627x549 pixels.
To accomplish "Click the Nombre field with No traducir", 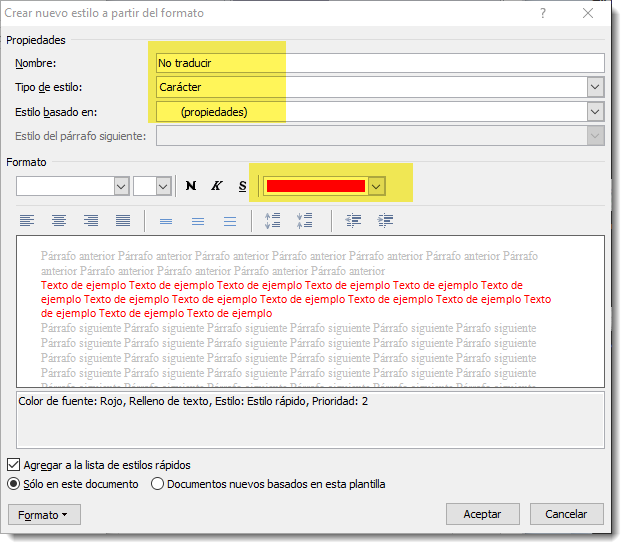I will (x=380, y=63).
